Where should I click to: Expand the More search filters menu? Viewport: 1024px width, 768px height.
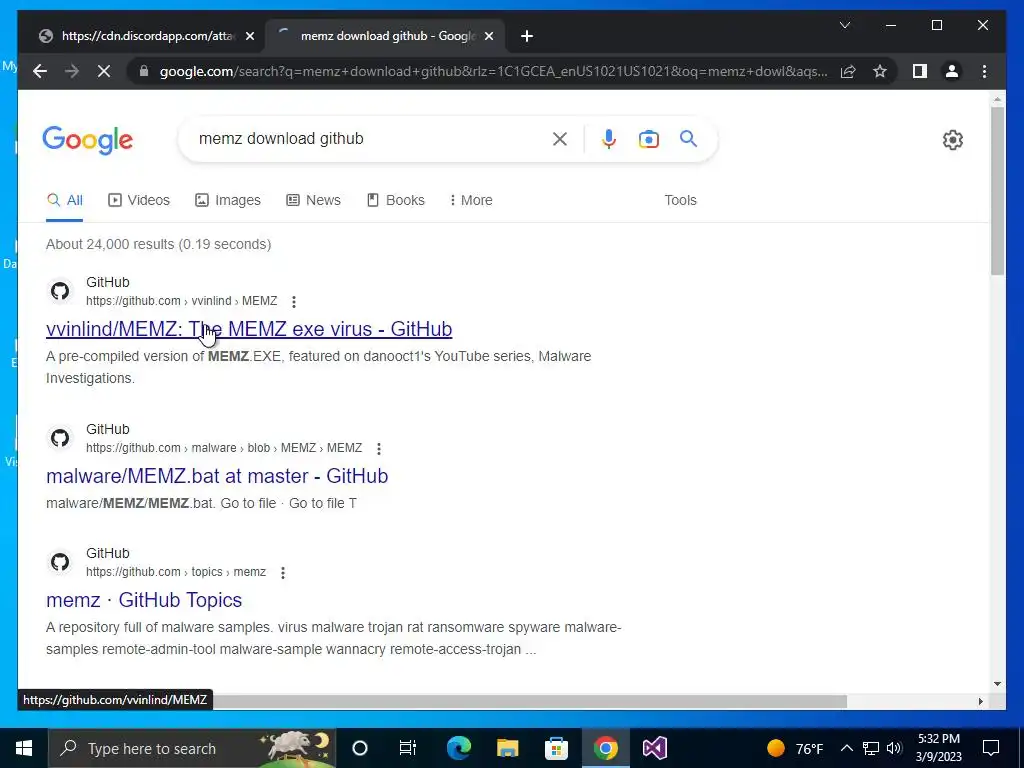point(471,200)
